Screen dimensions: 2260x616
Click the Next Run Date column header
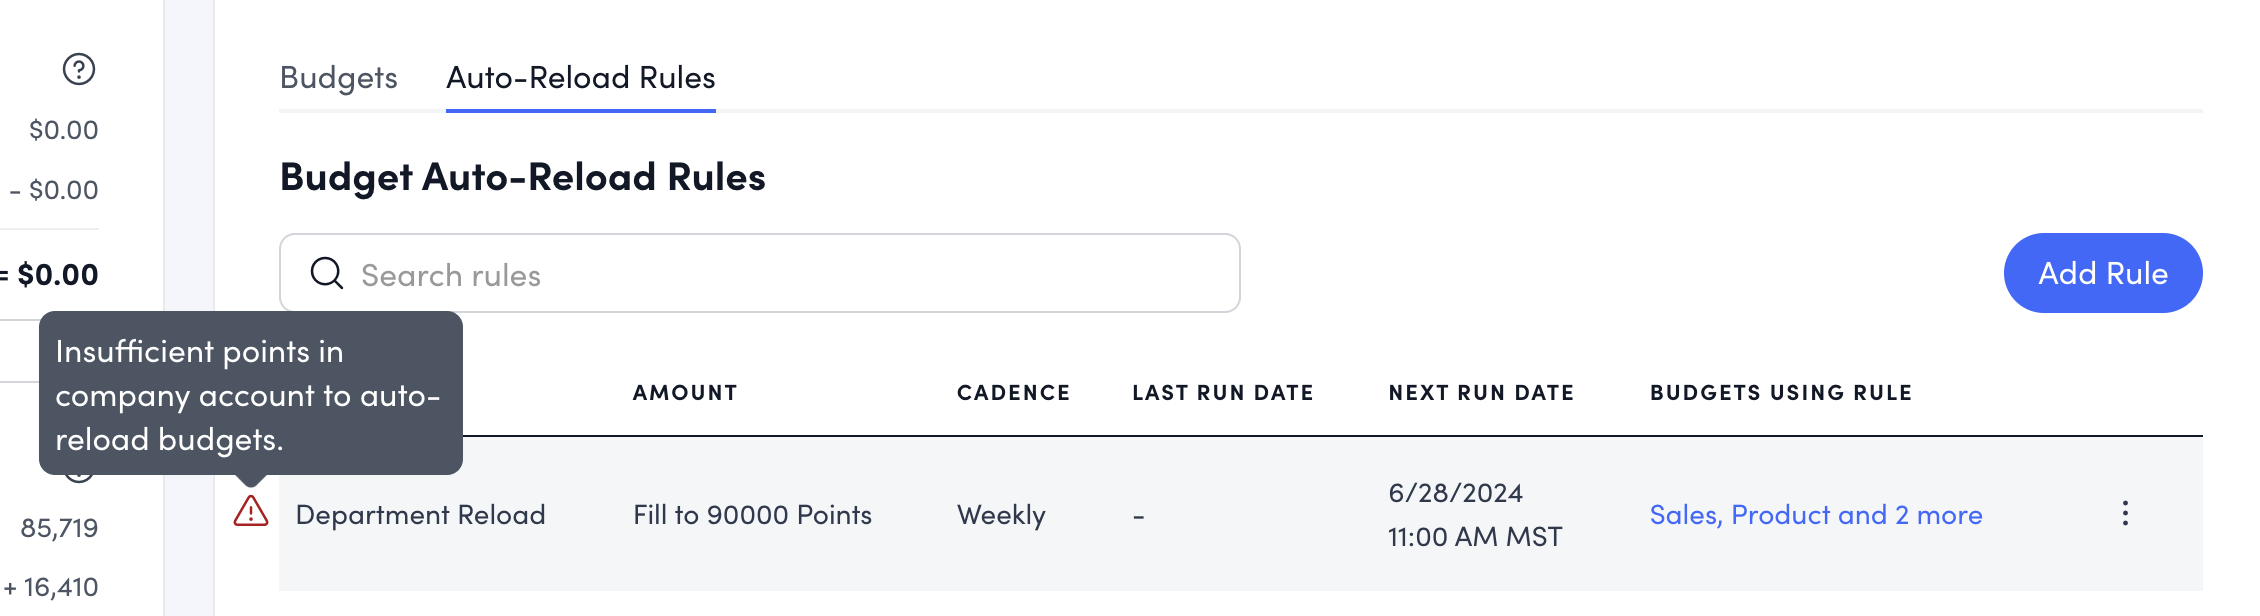click(1481, 393)
